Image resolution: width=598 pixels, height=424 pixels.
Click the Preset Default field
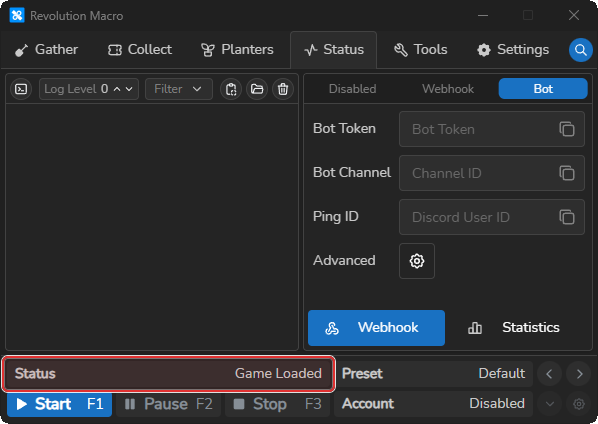pyautogui.click(x=433, y=374)
